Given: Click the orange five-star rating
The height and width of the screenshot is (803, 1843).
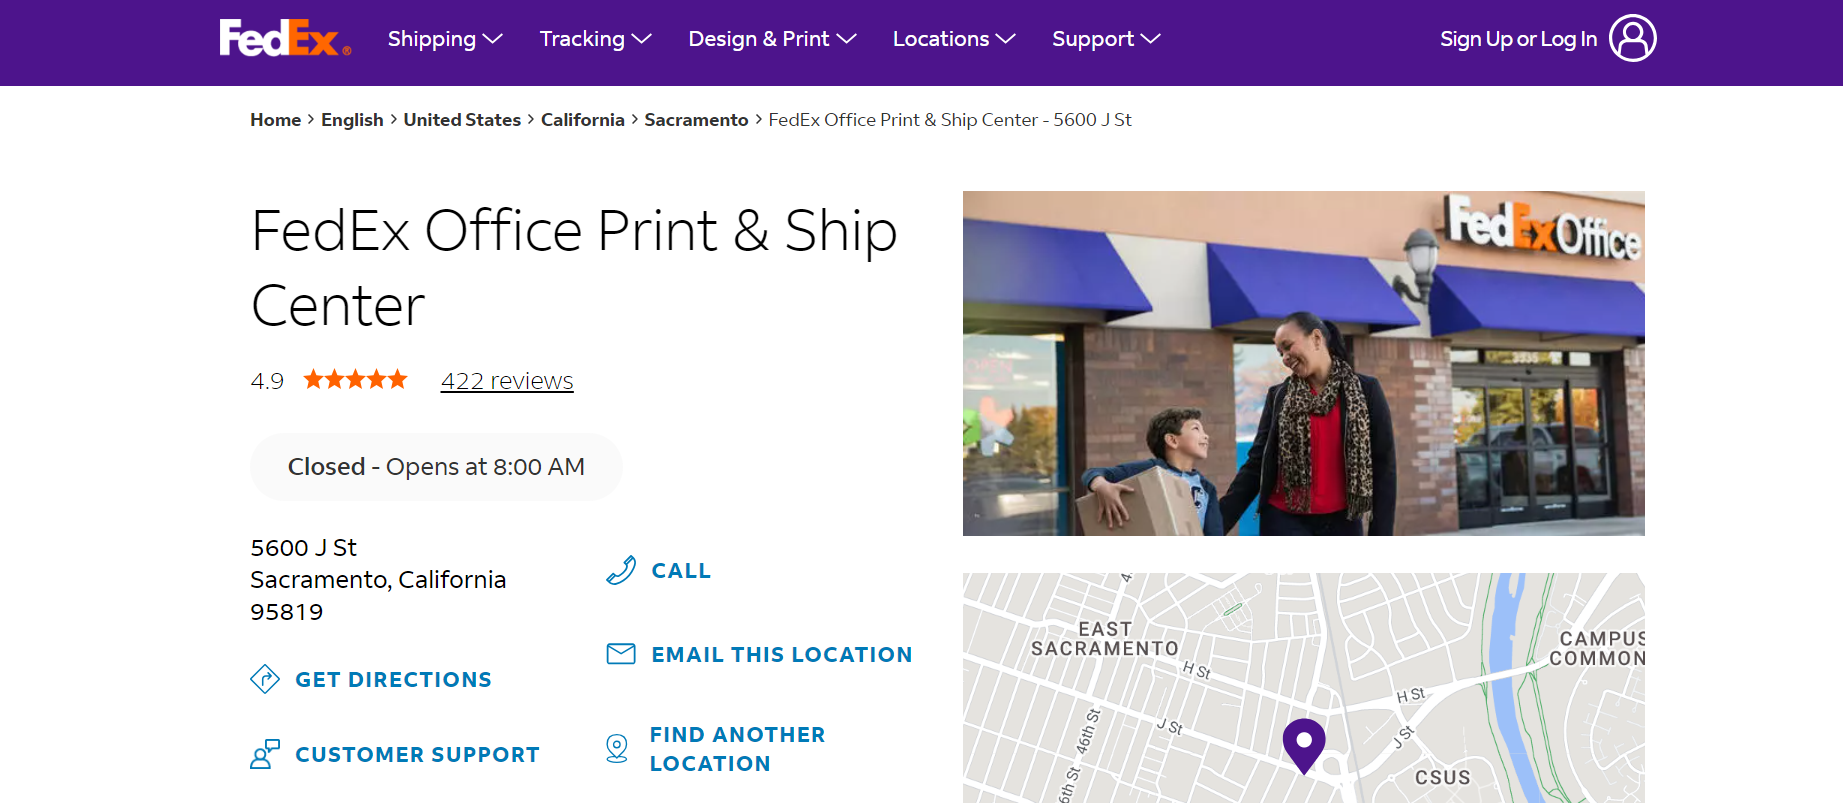Looking at the screenshot, I should pos(356,380).
